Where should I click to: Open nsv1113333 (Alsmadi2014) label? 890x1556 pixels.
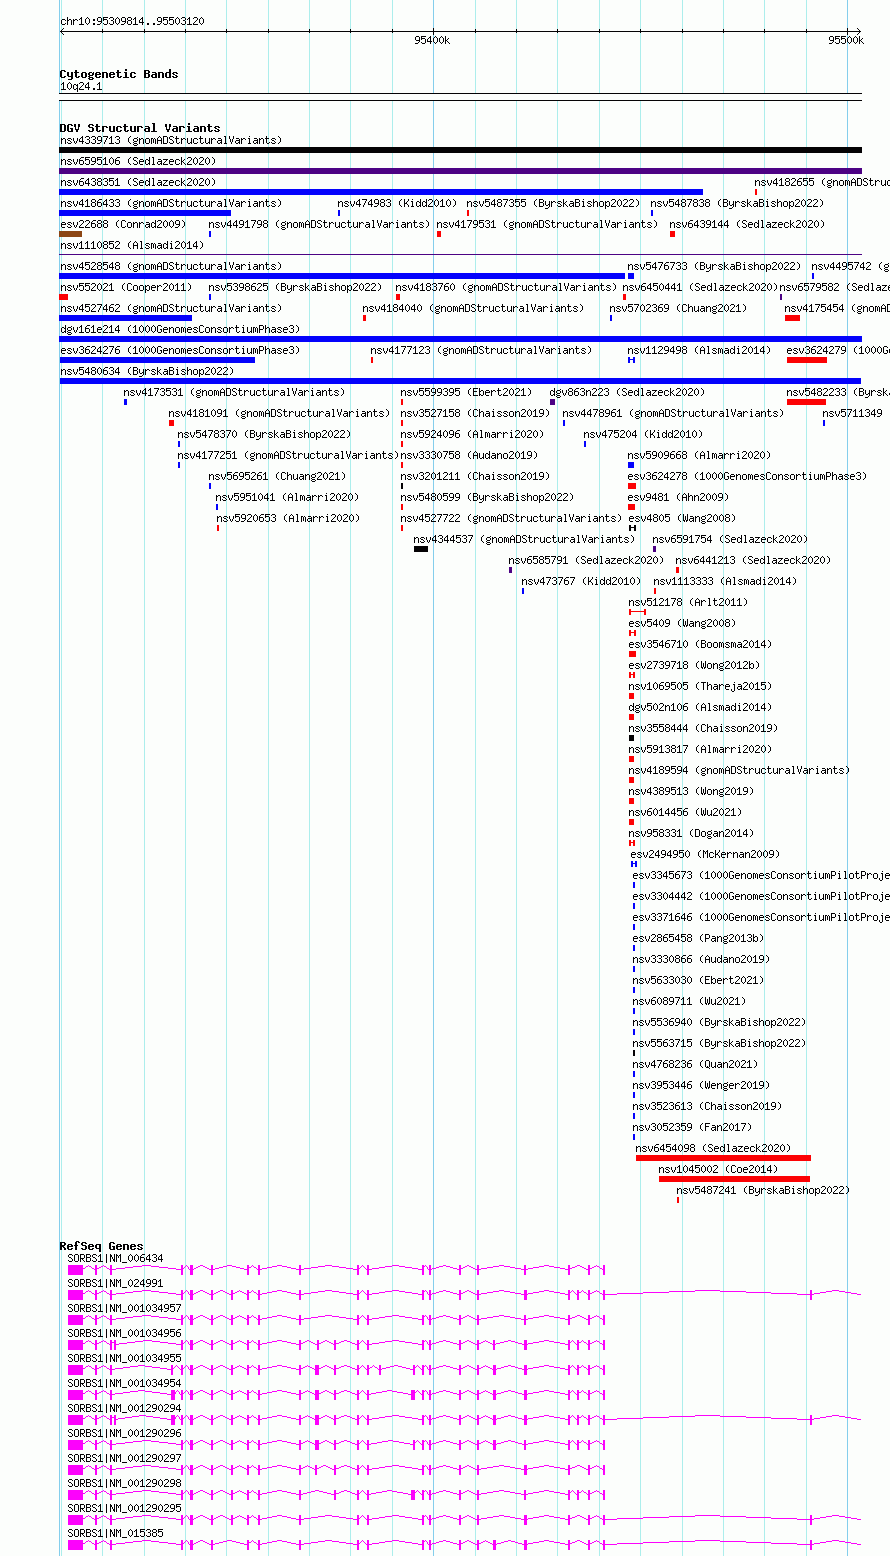(x=726, y=581)
